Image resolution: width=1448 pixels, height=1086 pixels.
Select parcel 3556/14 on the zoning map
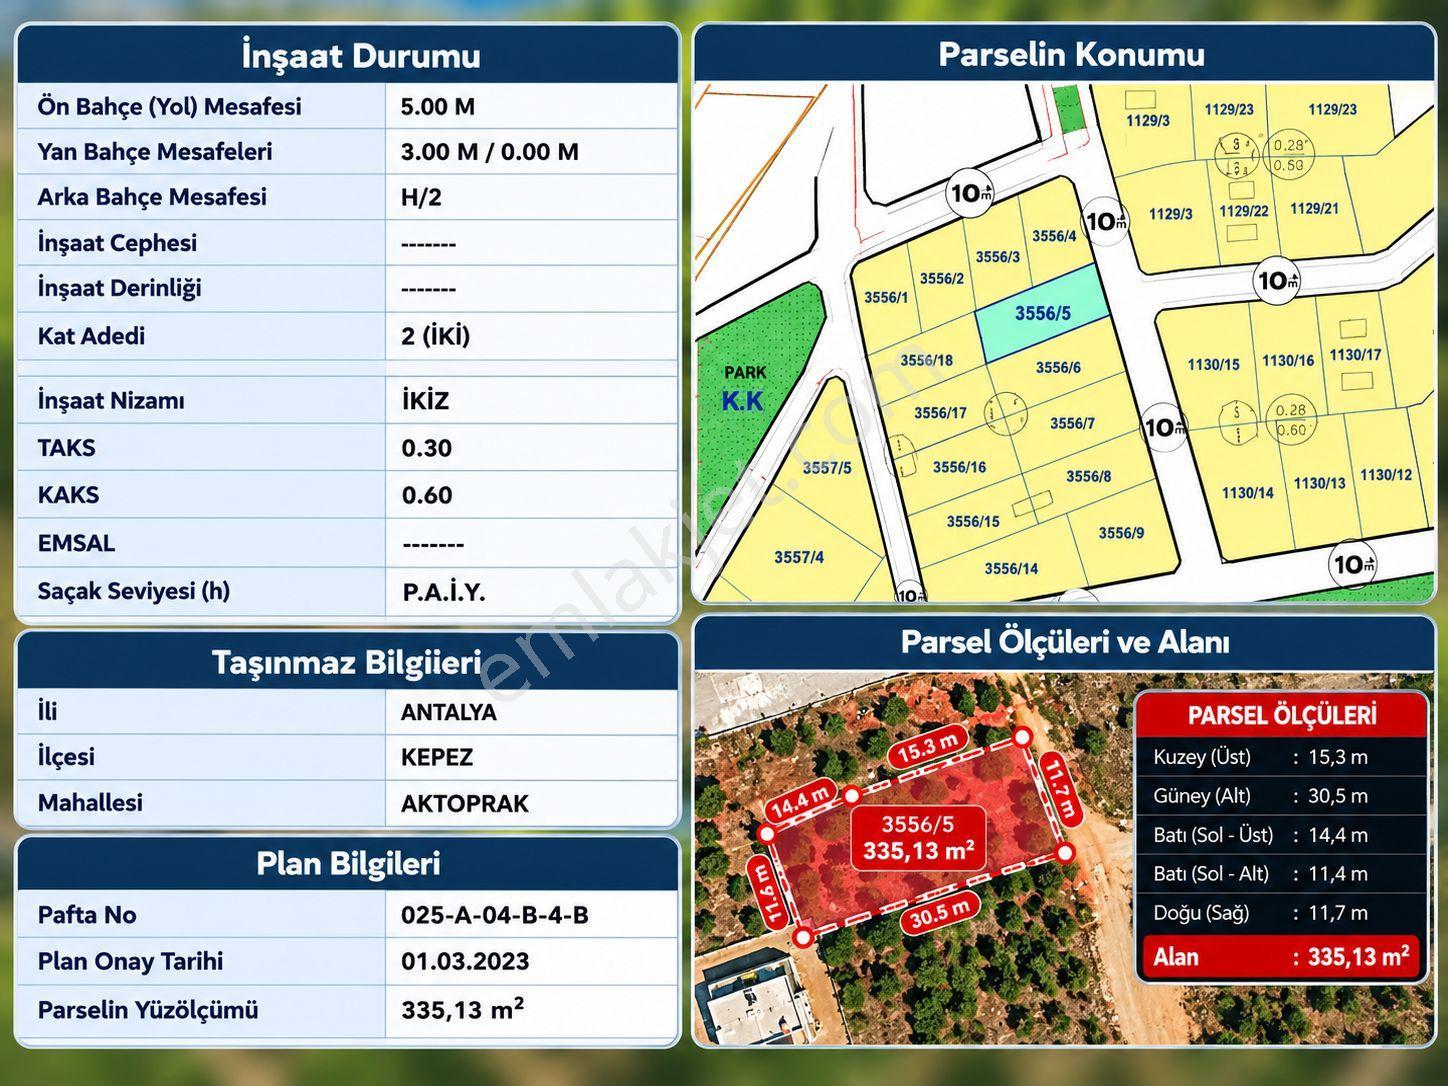pos(1011,569)
